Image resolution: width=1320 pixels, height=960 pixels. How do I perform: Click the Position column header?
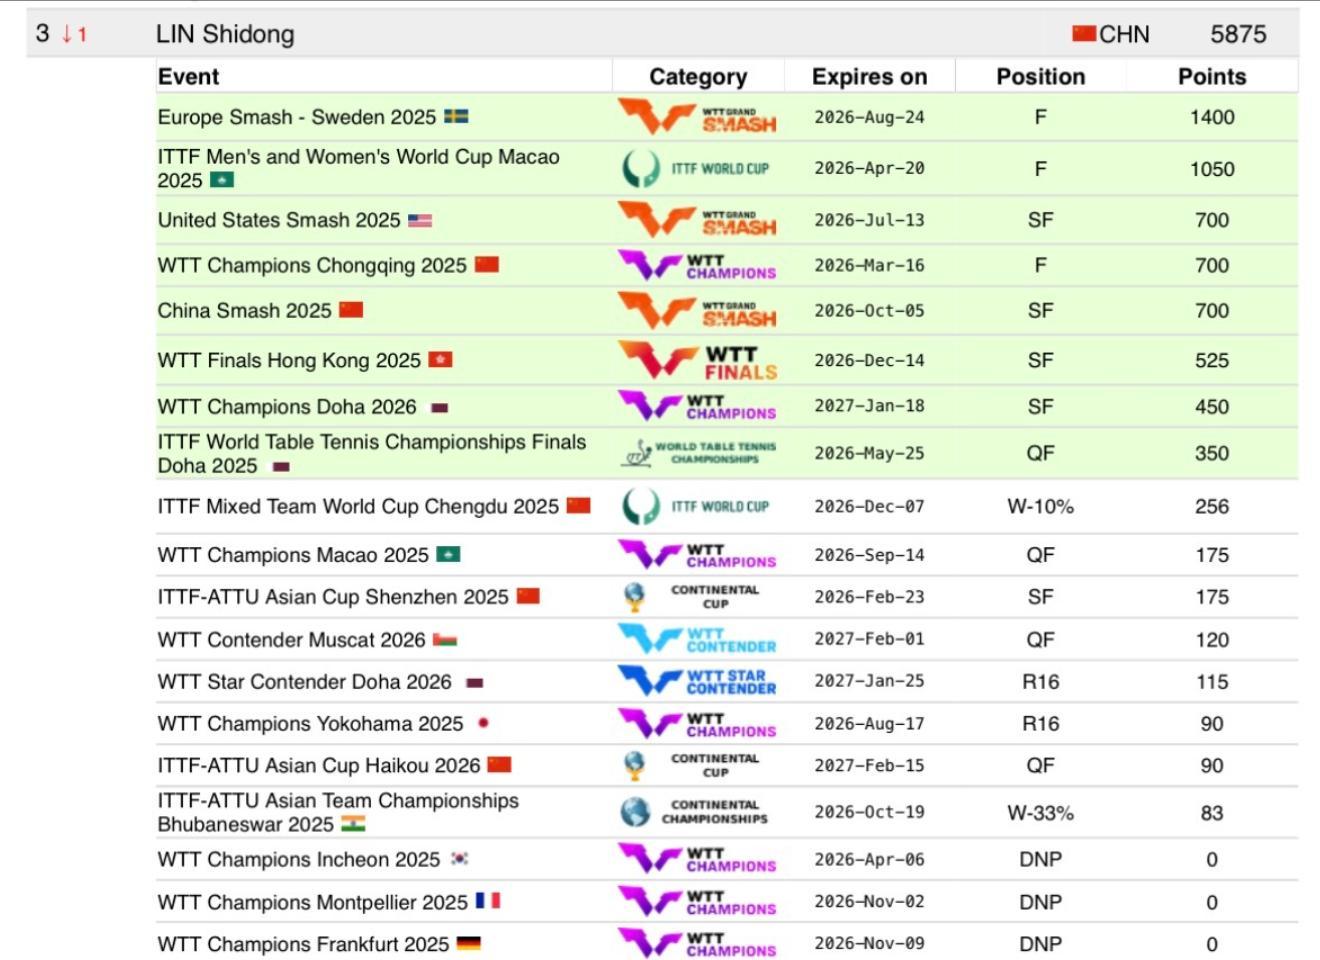1040,77
